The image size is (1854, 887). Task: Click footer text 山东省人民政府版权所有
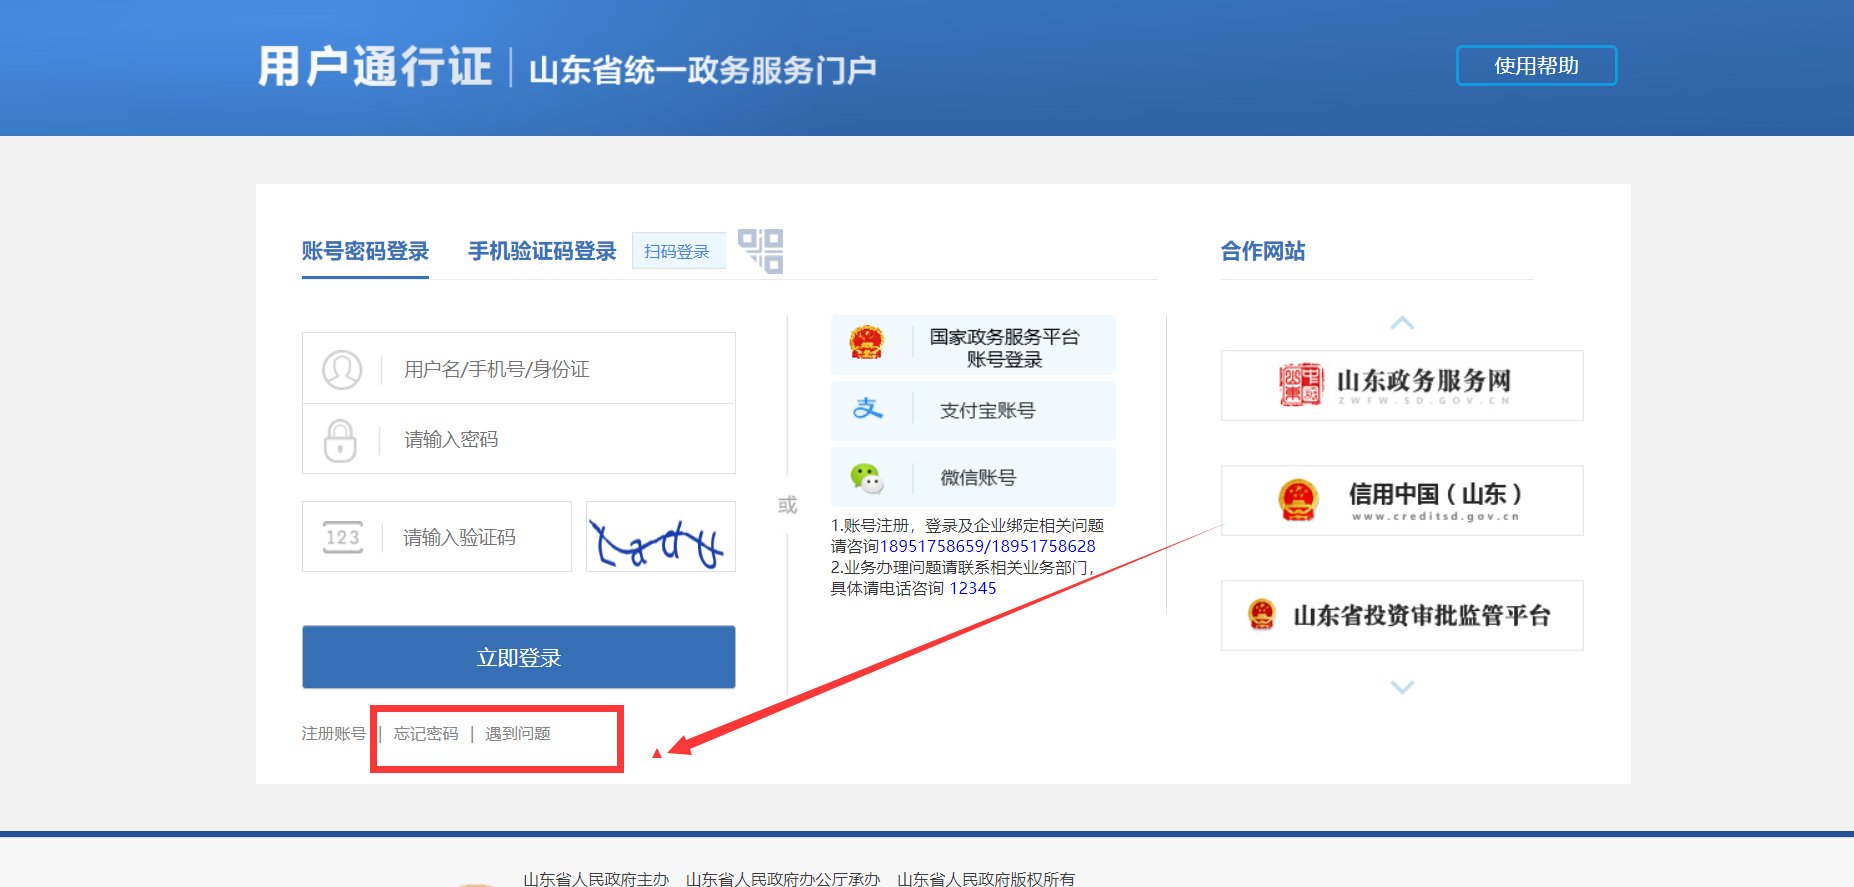click(x=986, y=879)
